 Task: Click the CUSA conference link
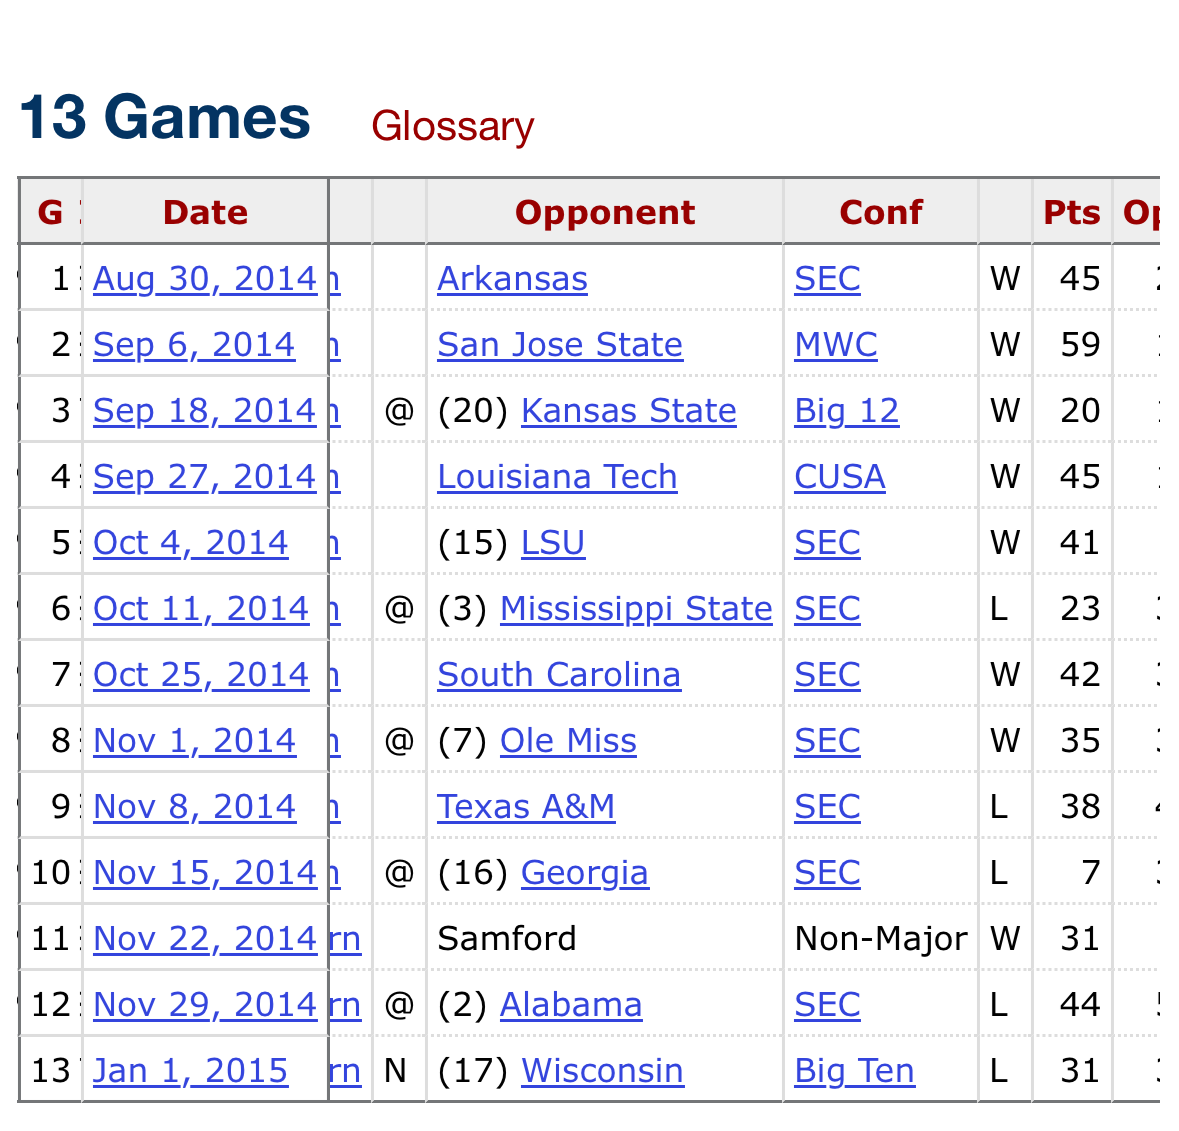tap(840, 477)
